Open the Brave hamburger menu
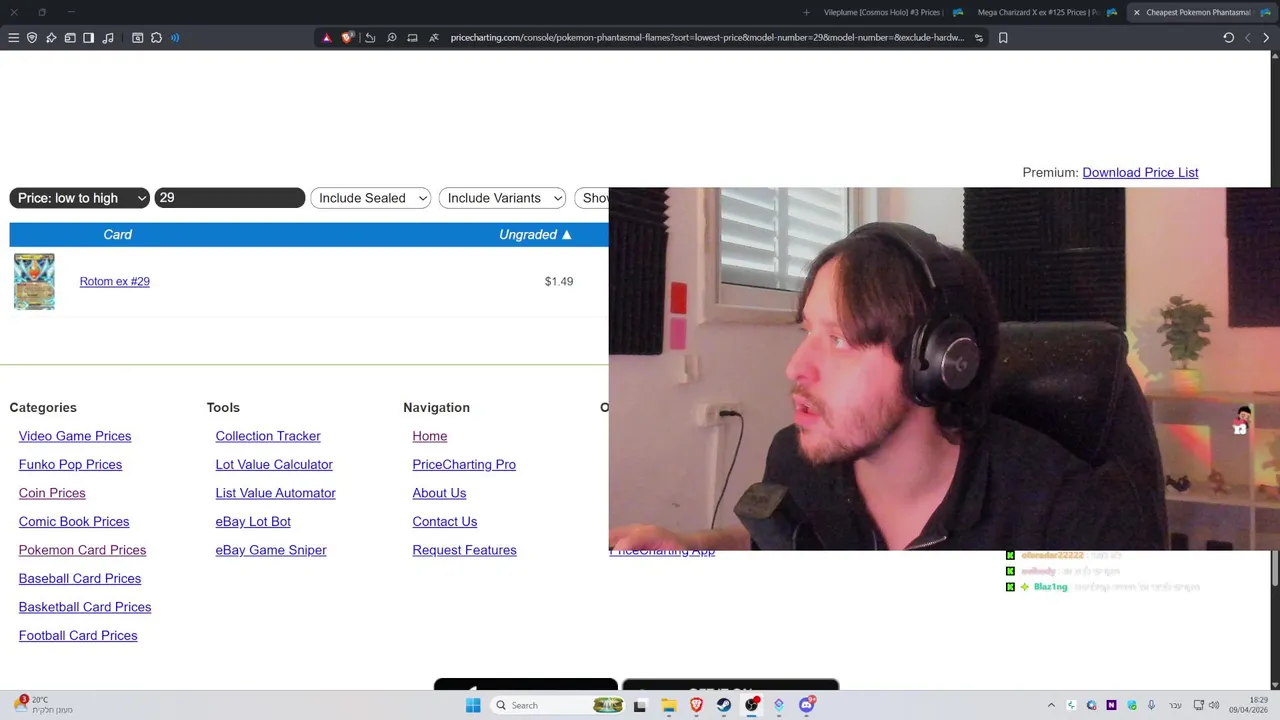Viewport: 1280px width, 720px height. [x=13, y=38]
